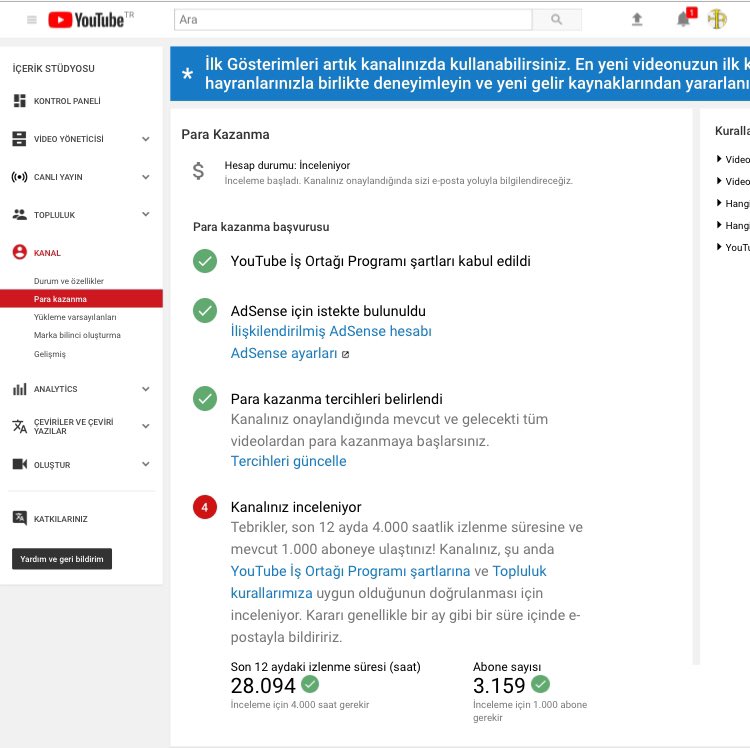Click checkmark beside Para kazanma tercihleri
Viewport: 750px width, 748px height.
(x=205, y=399)
